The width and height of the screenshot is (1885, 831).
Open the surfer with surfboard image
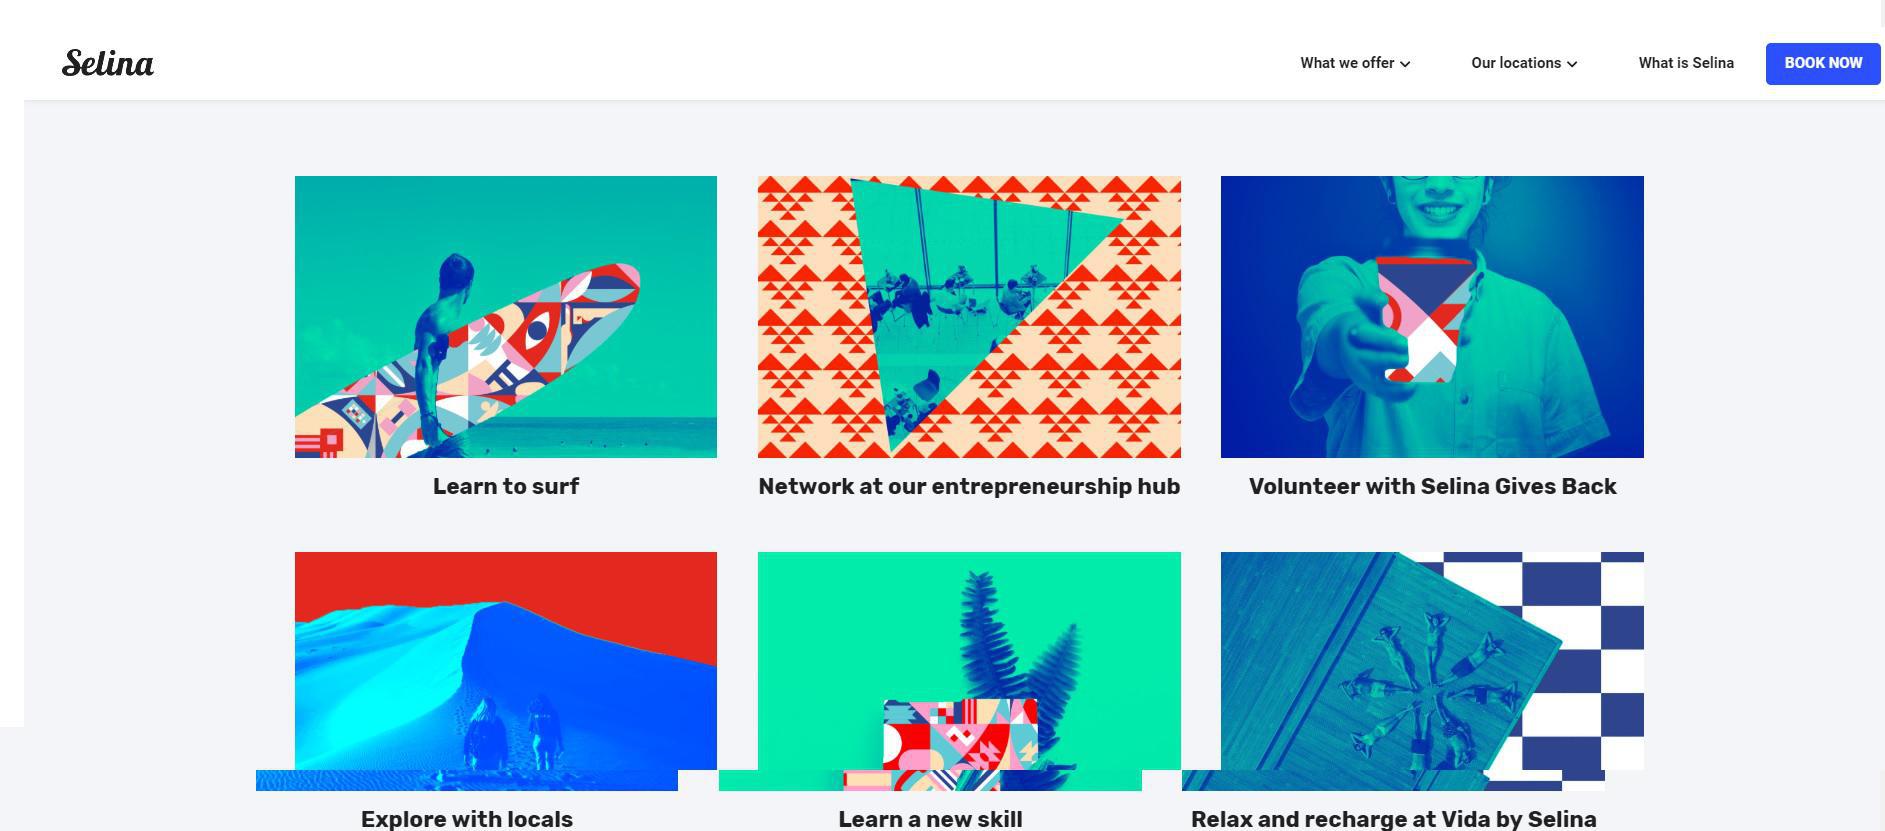[506, 317]
